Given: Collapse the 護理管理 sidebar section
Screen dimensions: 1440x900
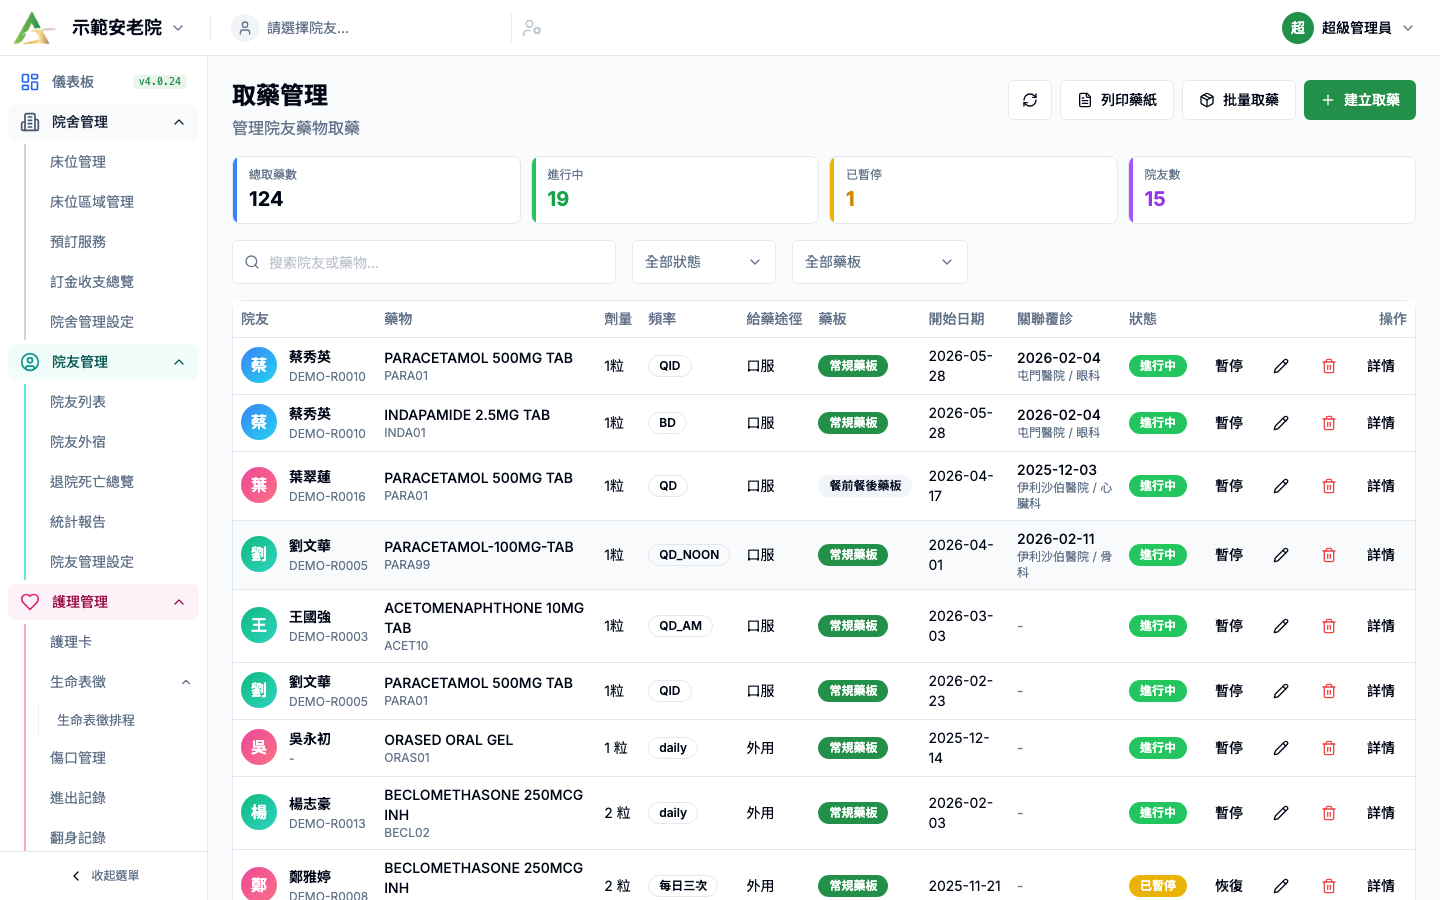Looking at the screenshot, I should pos(104,602).
